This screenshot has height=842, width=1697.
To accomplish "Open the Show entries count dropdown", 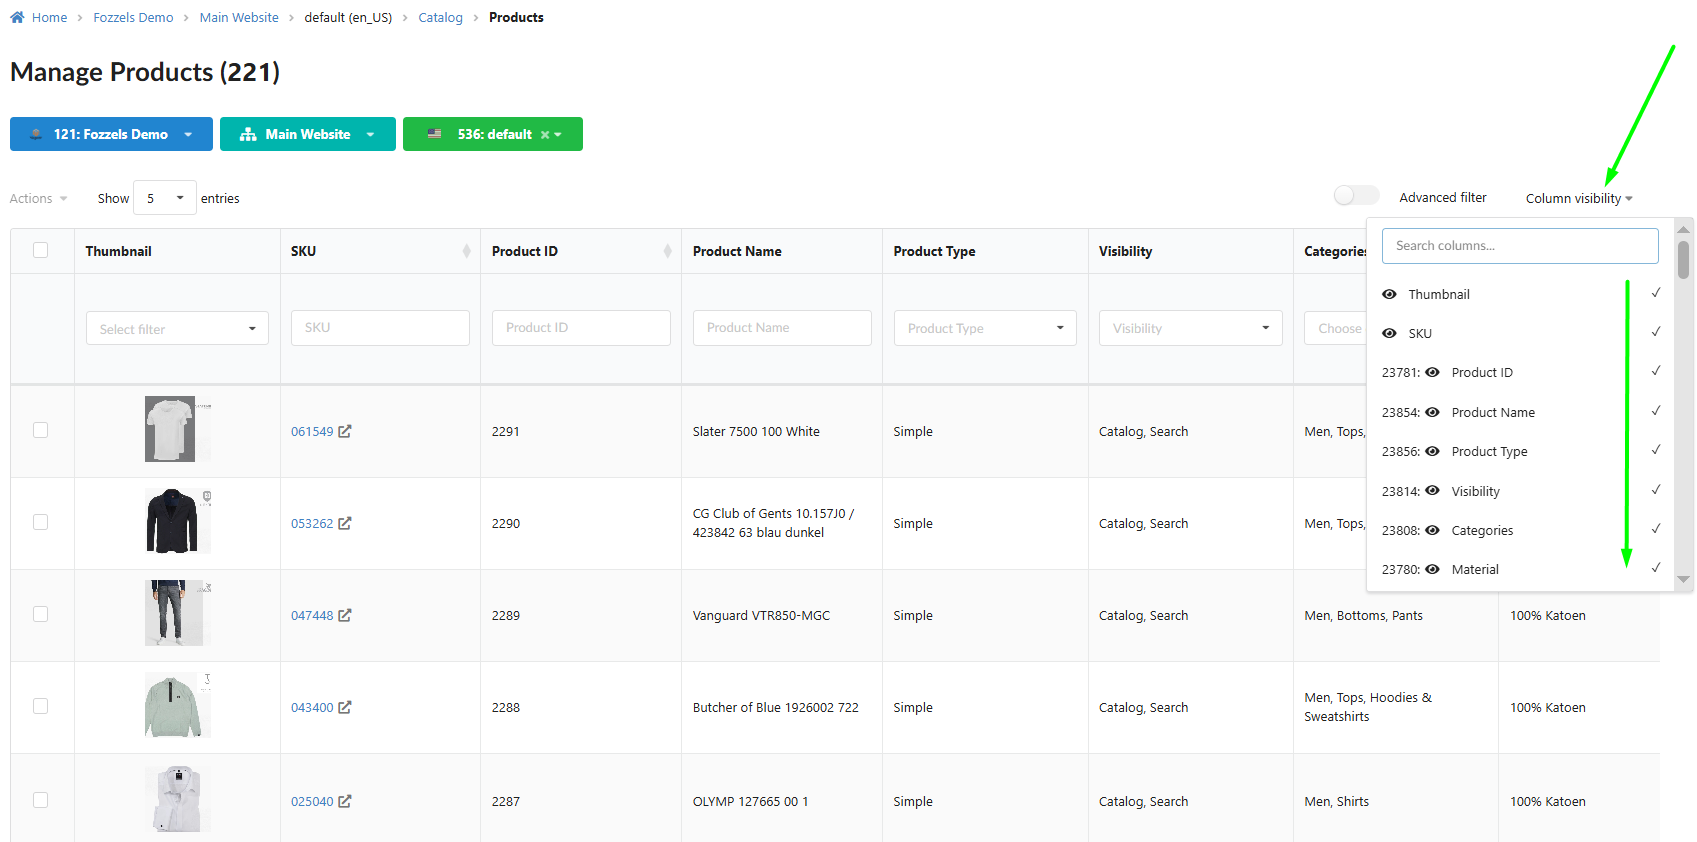I will tap(165, 198).
